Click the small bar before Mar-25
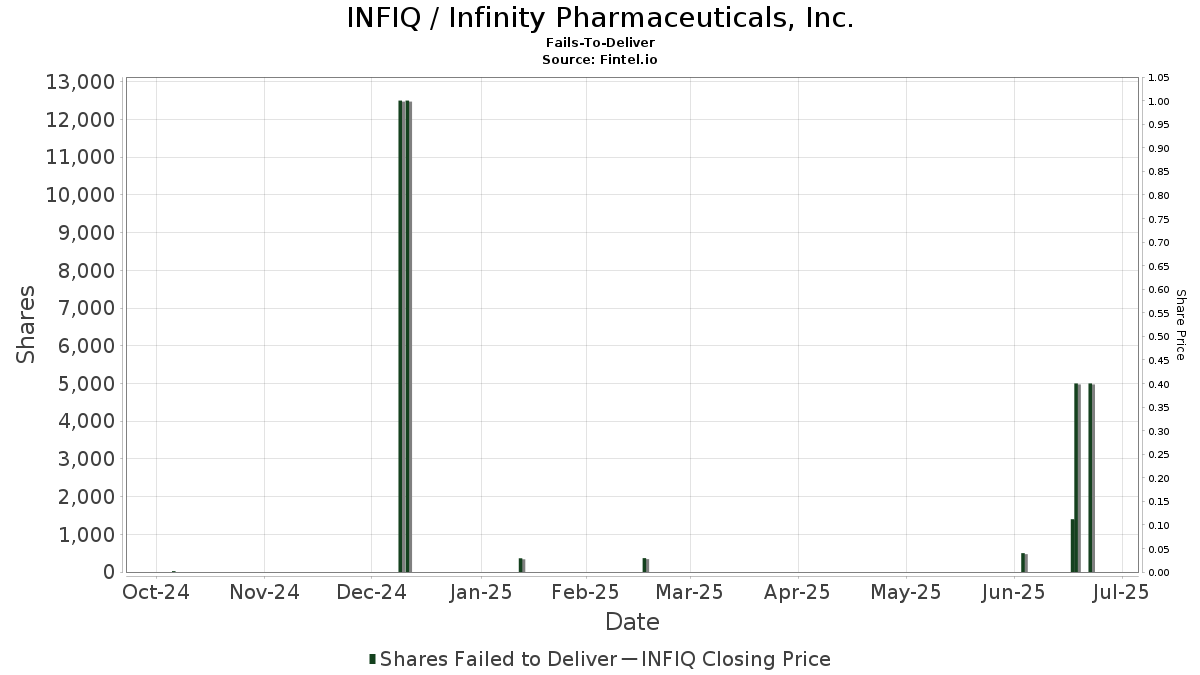This screenshot has width=1200, height=675. point(646,565)
